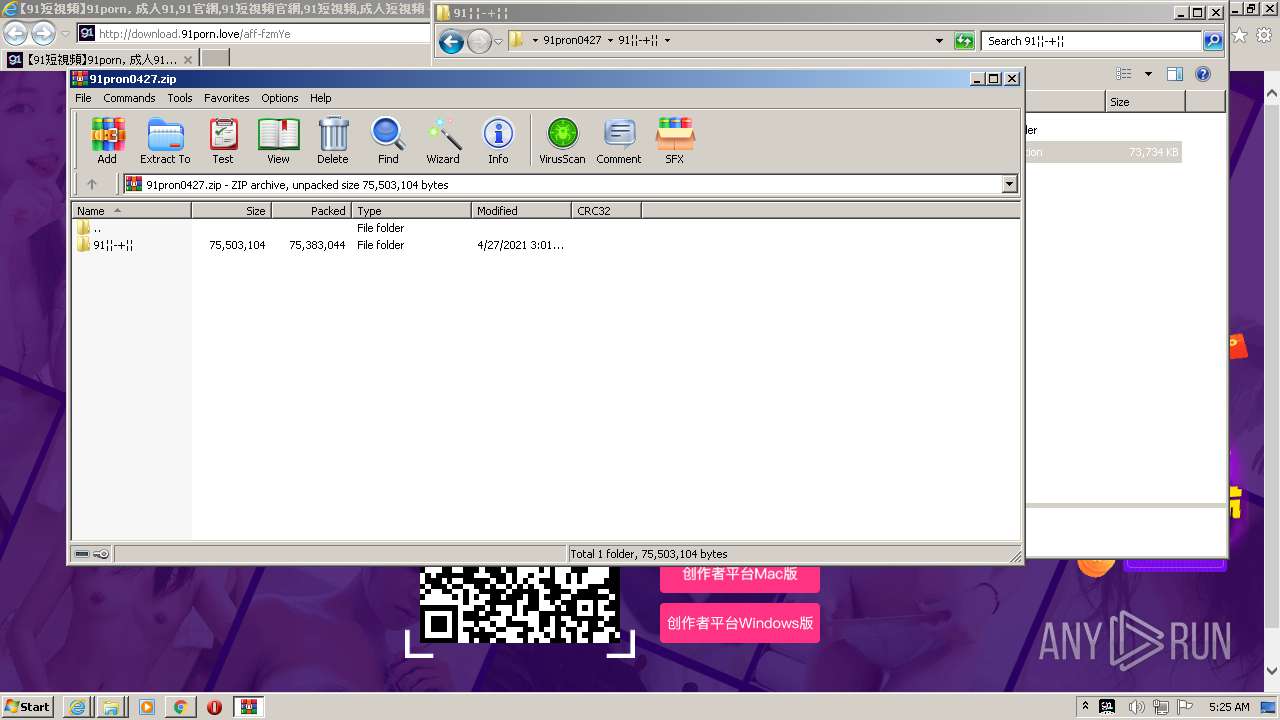Open the Find tool
The image size is (1280, 720).
click(388, 140)
